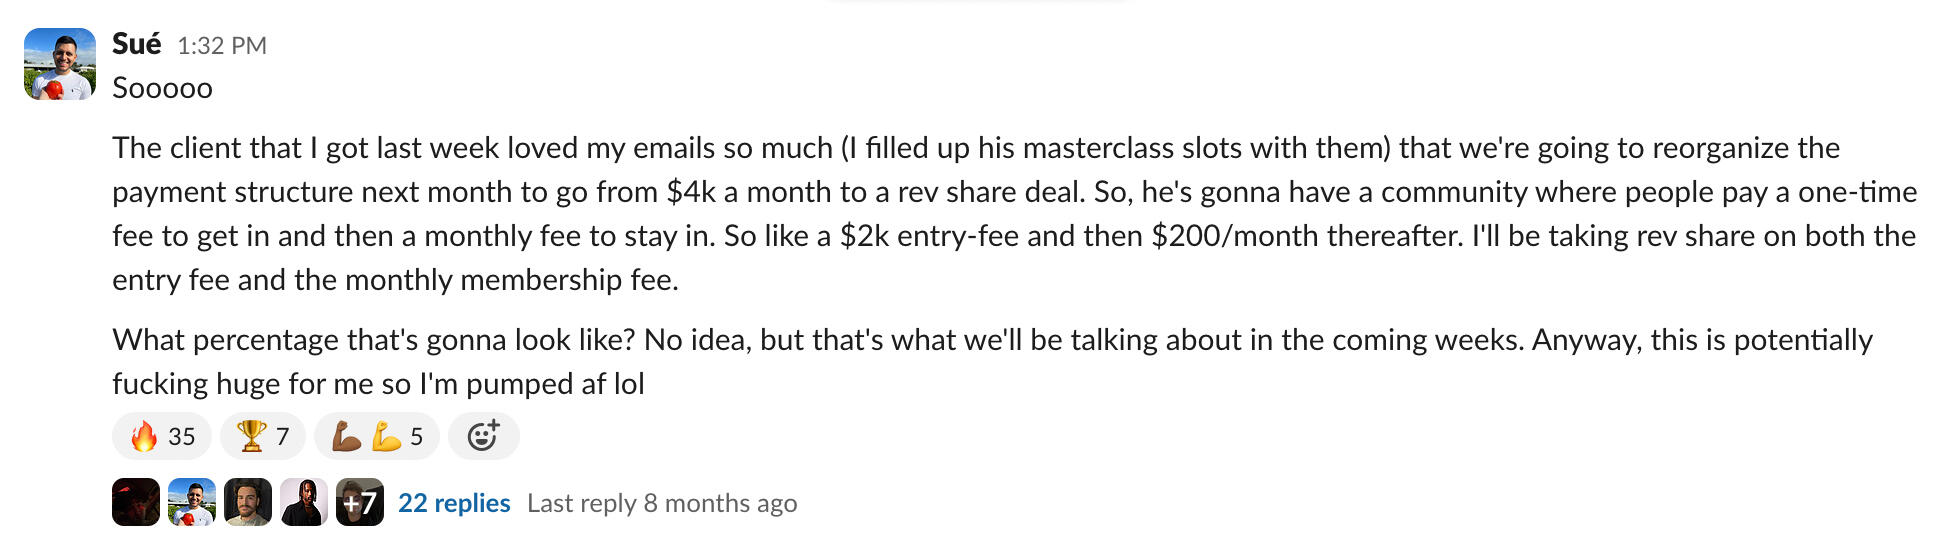
Task: Open Sué's profile picture avatar
Action: pos(59,64)
